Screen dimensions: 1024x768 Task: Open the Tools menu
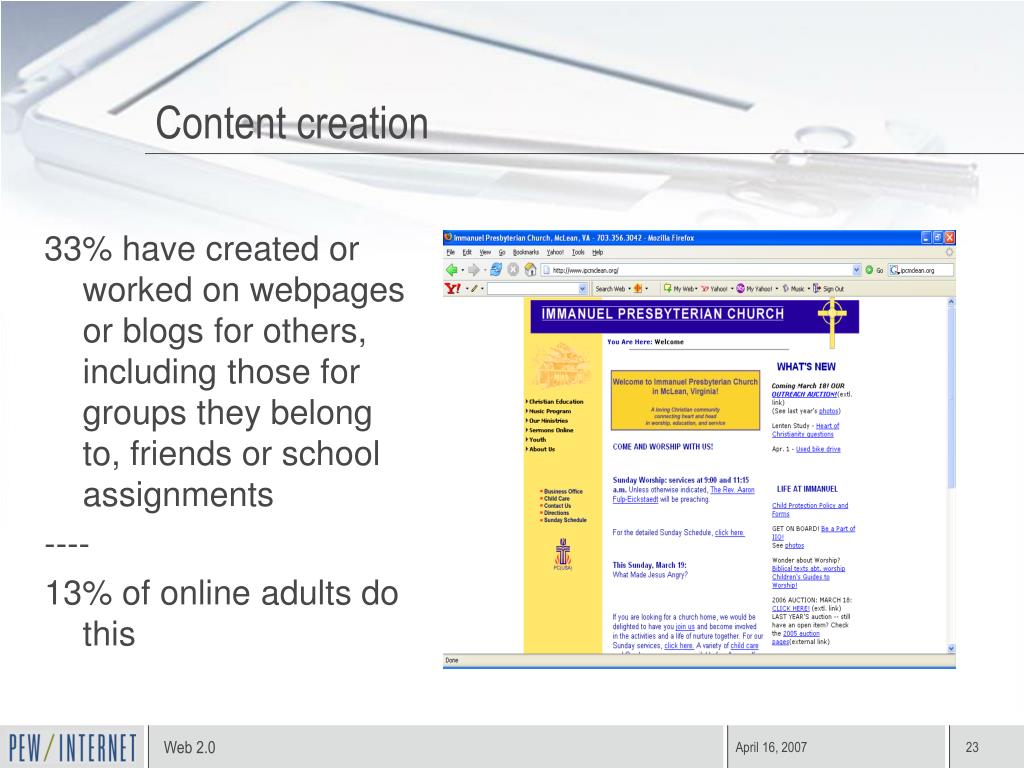[578, 252]
